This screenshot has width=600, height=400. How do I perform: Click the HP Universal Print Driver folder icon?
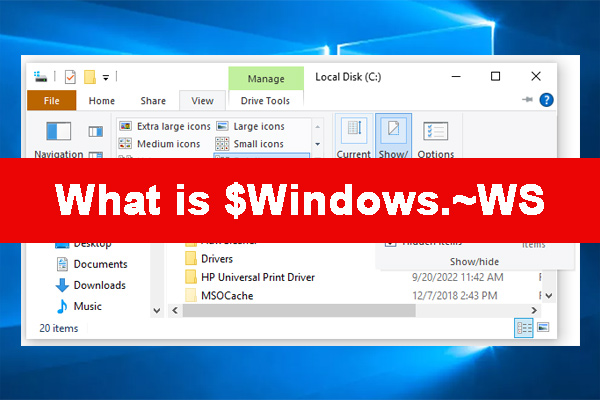pyautogui.click(x=191, y=277)
